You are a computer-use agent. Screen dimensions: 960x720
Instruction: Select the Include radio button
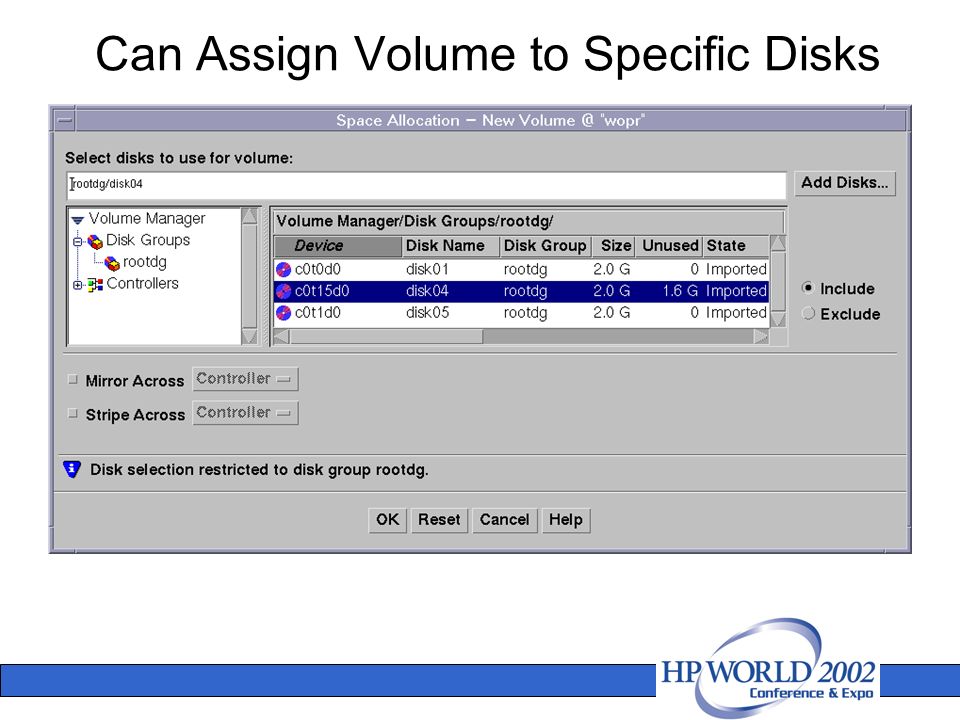point(808,288)
